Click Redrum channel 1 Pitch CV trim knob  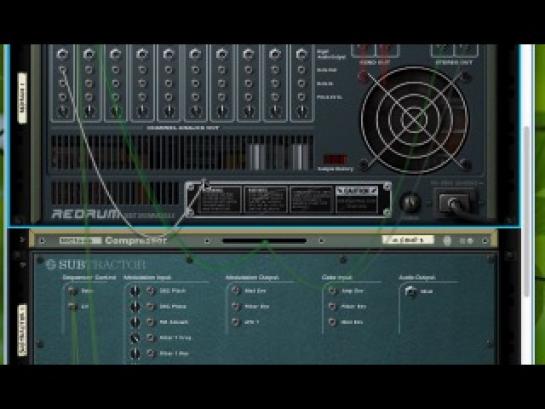(x=63, y=111)
